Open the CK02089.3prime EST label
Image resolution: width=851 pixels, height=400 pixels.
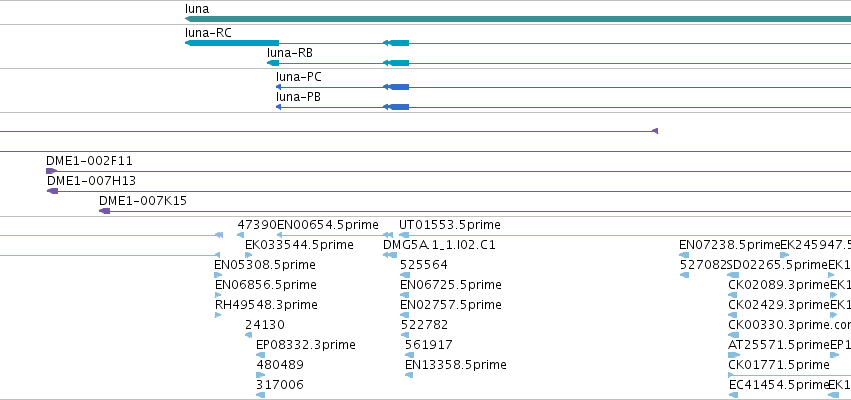click(x=779, y=284)
